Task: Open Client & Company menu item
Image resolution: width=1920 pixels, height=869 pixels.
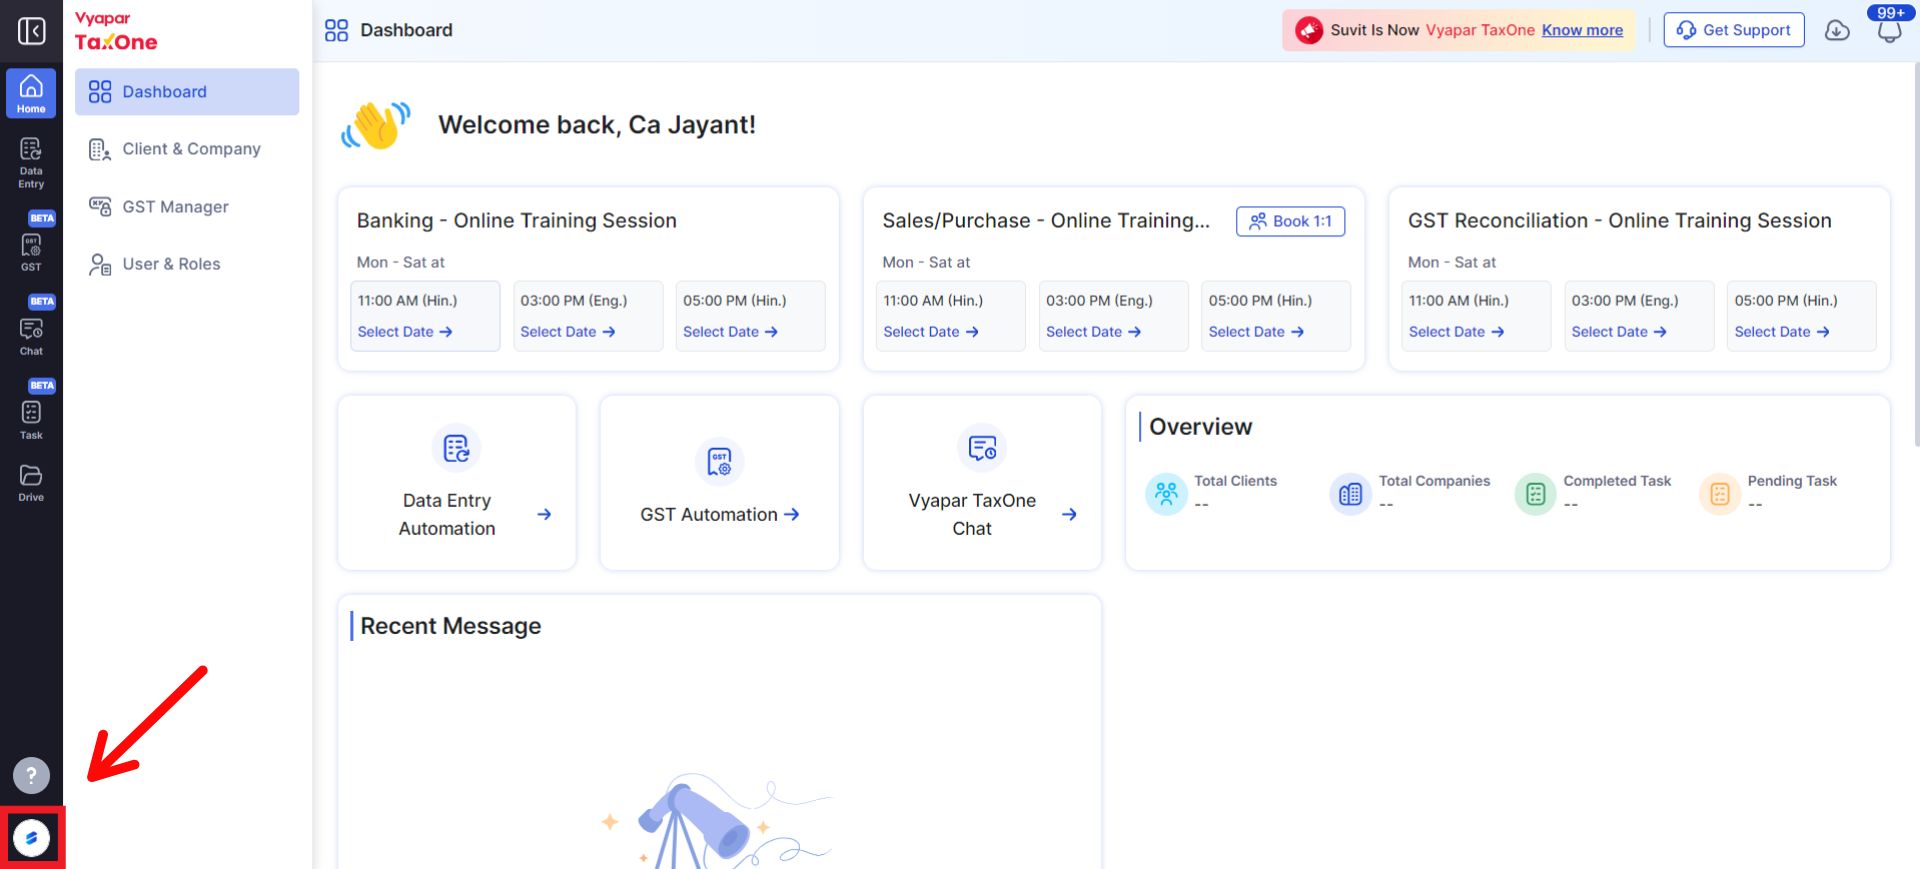Action: point(187,149)
